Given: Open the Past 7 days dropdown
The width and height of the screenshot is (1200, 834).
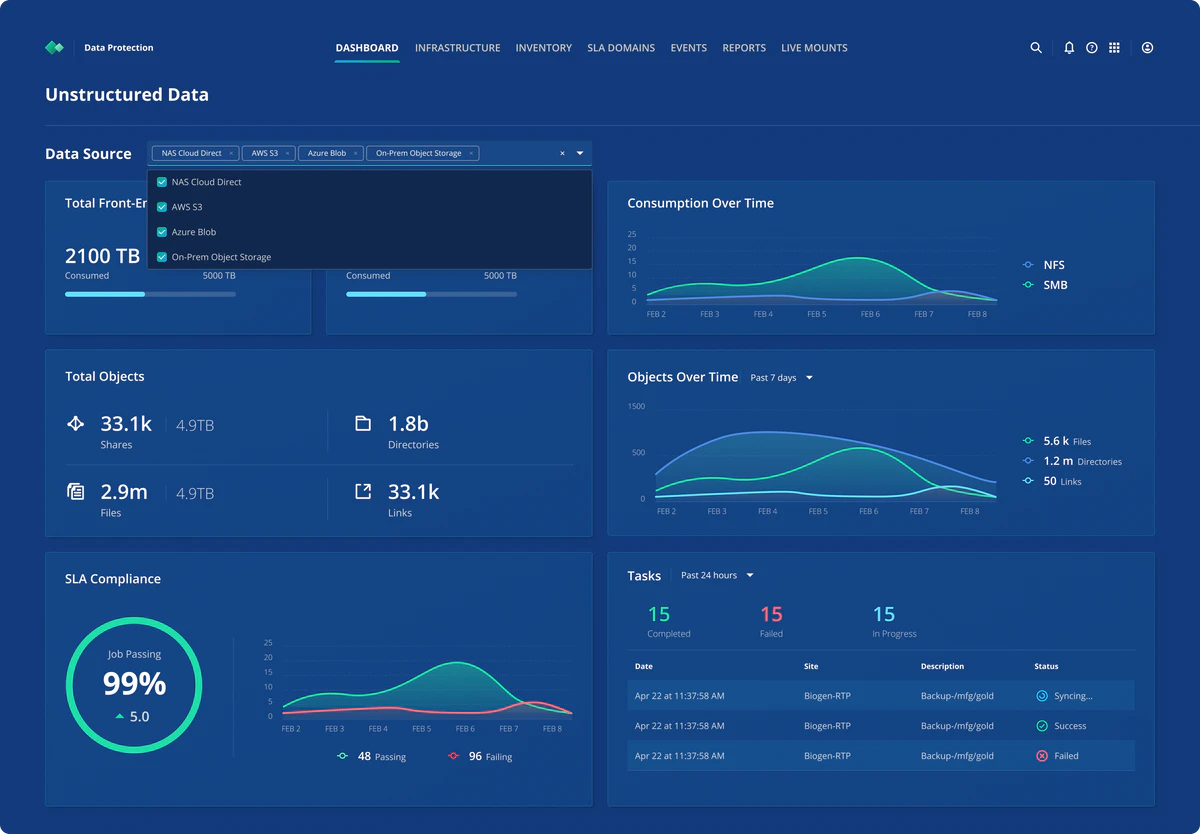Looking at the screenshot, I should click(x=781, y=378).
